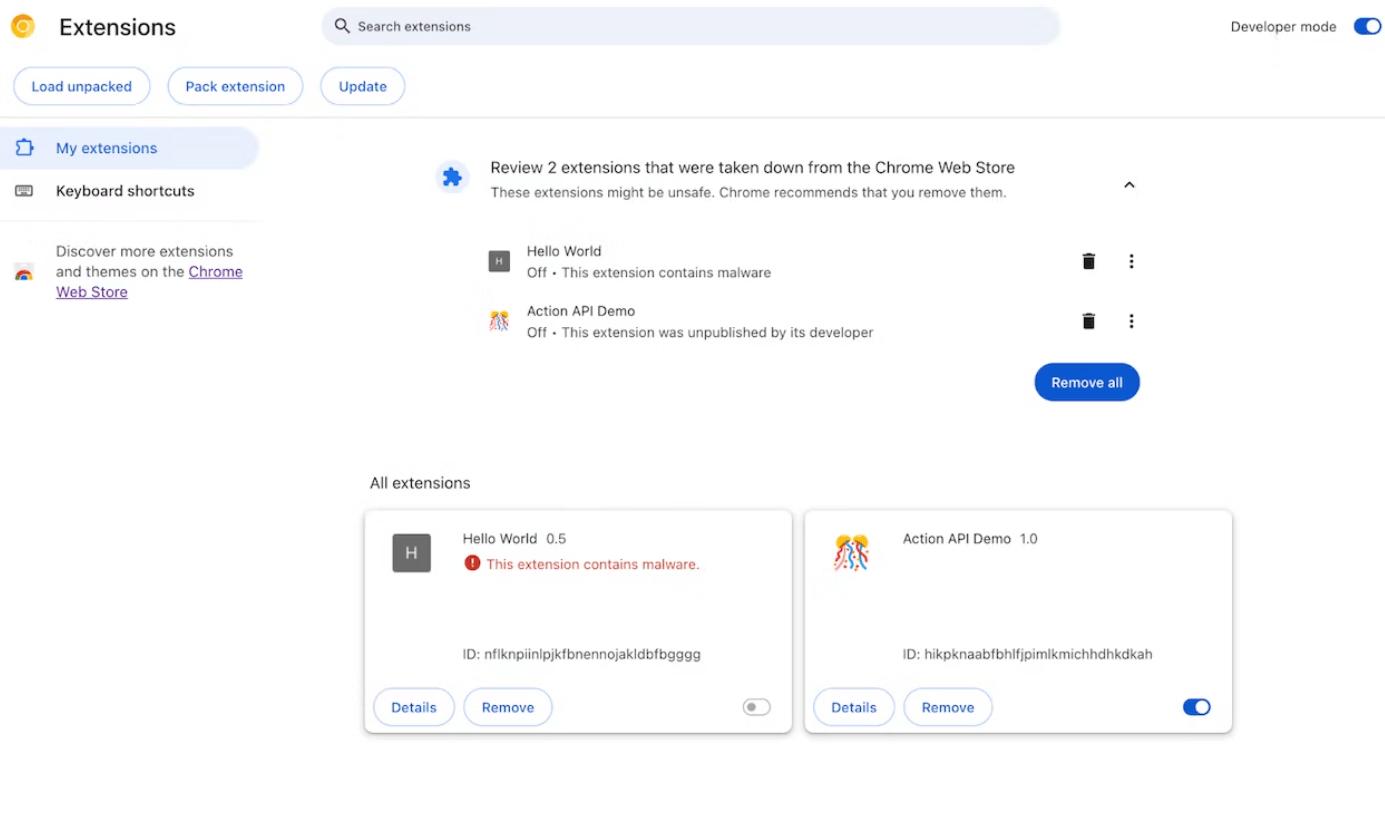Click Action API Demo icon in review list
This screenshot has height=817, width=1385.
(499, 321)
